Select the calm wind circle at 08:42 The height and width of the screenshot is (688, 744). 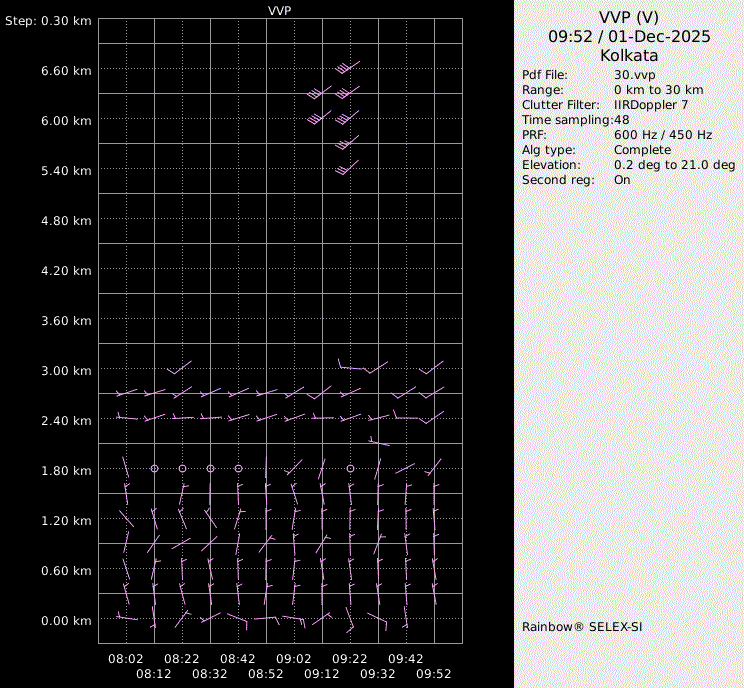tap(238, 468)
